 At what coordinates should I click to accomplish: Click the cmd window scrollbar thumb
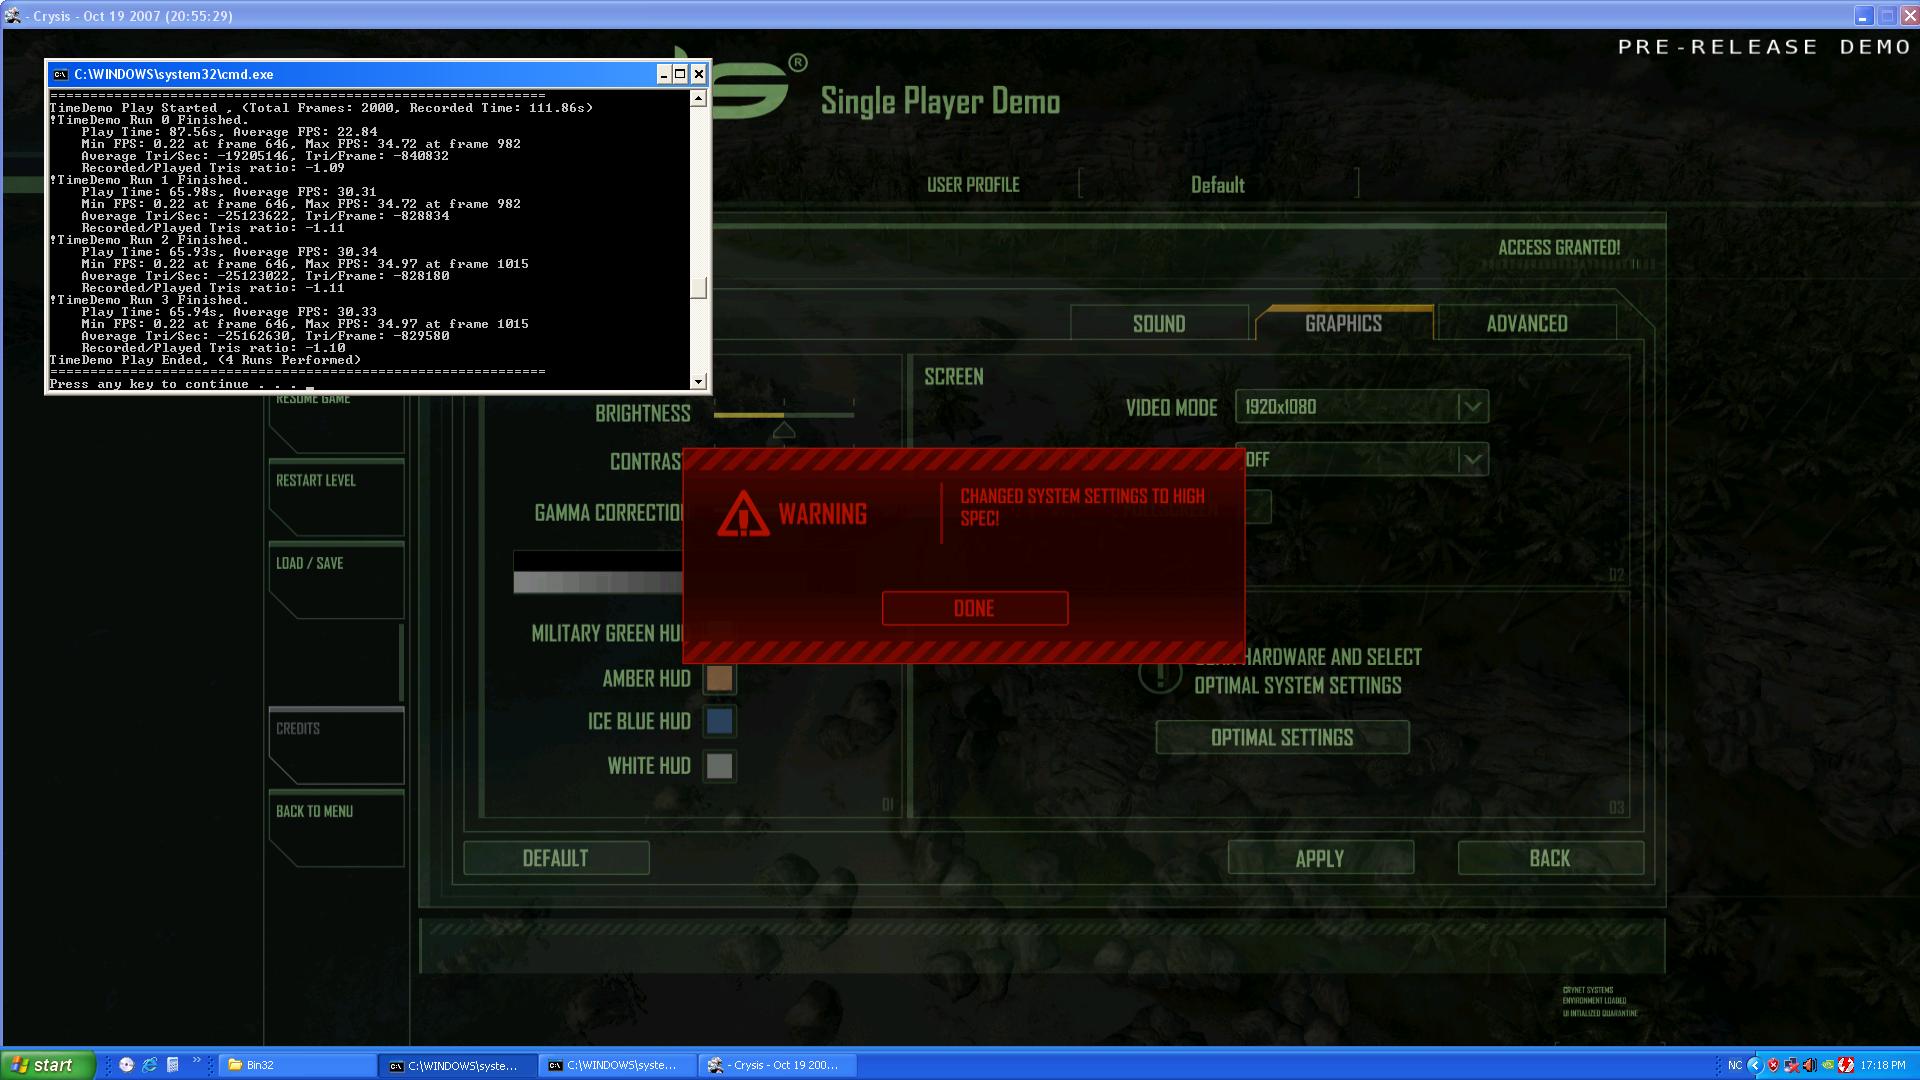[699, 287]
